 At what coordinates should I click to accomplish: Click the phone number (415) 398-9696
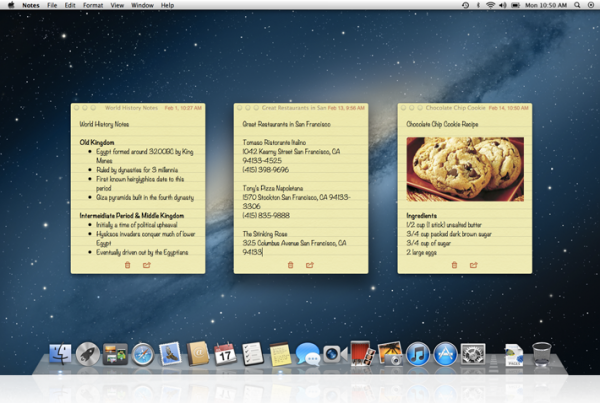266,170
